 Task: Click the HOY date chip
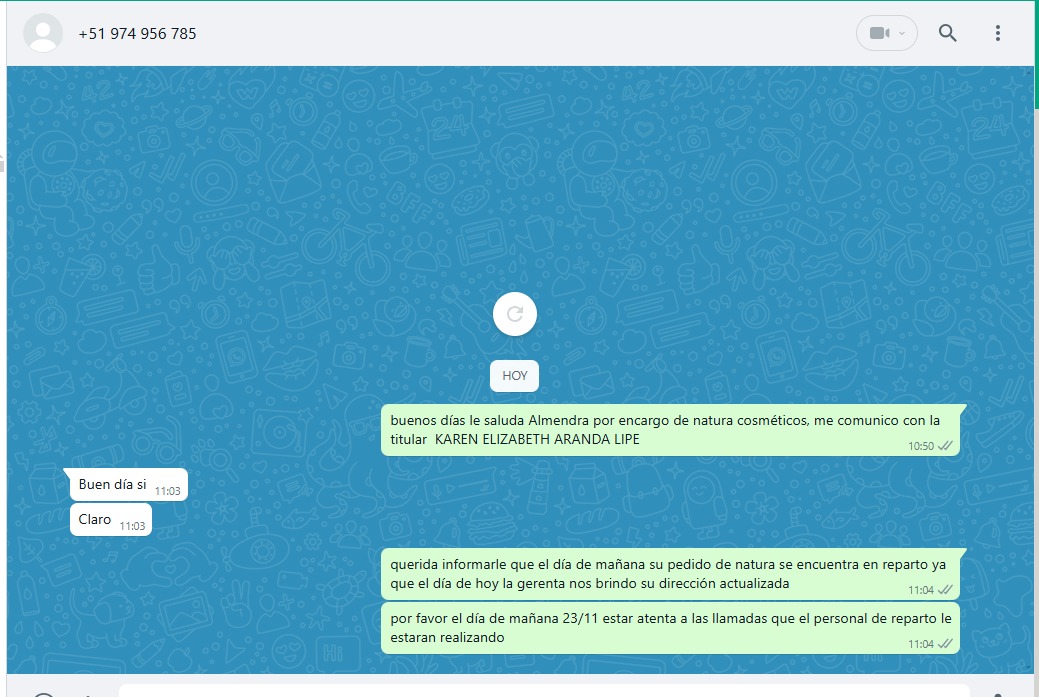(514, 376)
